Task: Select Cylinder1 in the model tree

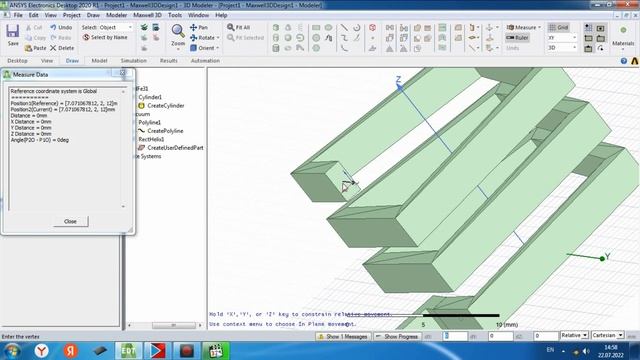Action: (150, 97)
